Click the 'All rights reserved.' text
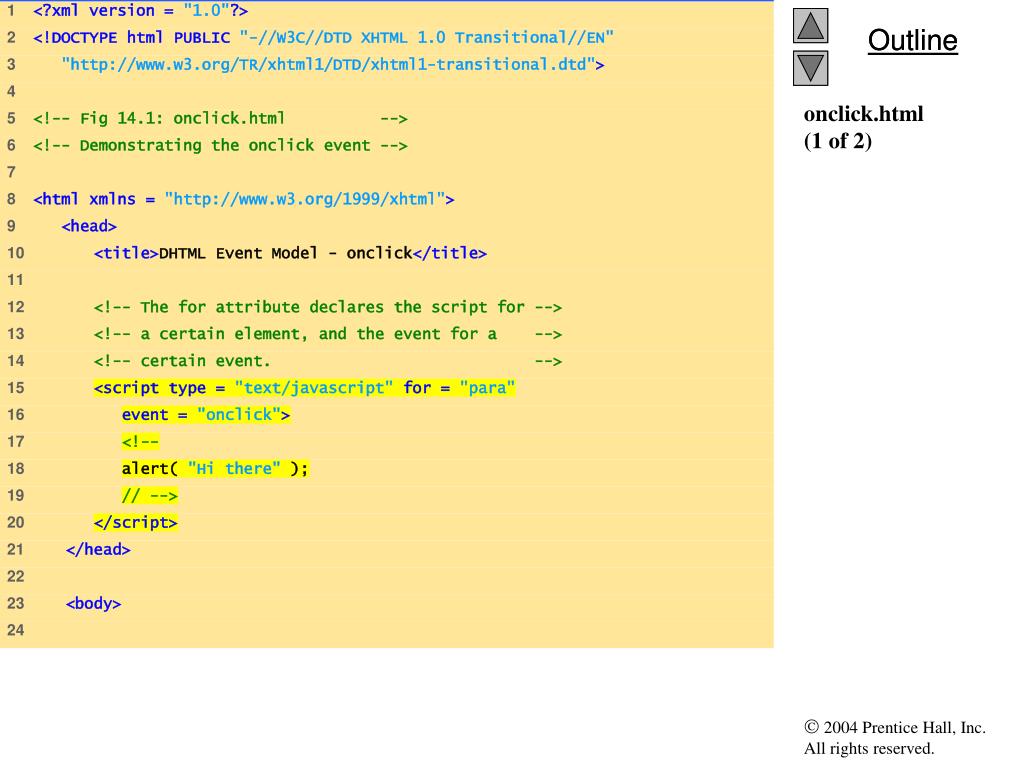The height and width of the screenshot is (768, 1024). click(869, 748)
